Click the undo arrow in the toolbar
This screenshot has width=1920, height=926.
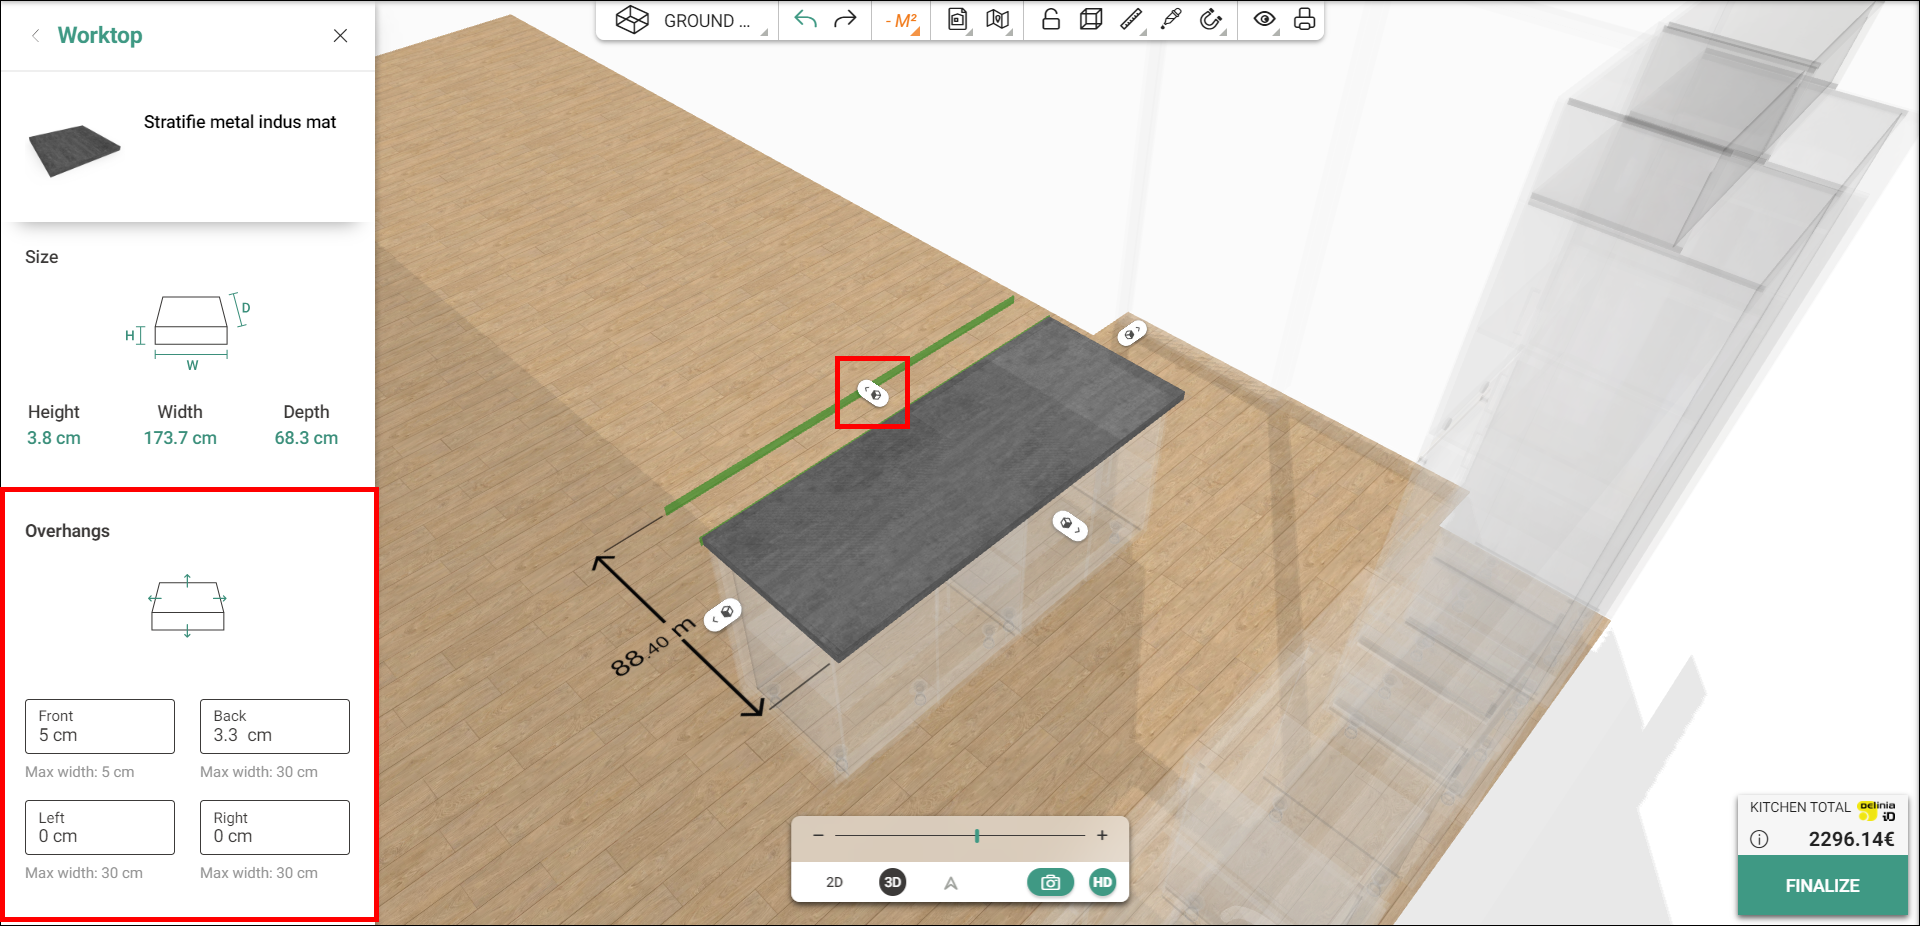(806, 20)
